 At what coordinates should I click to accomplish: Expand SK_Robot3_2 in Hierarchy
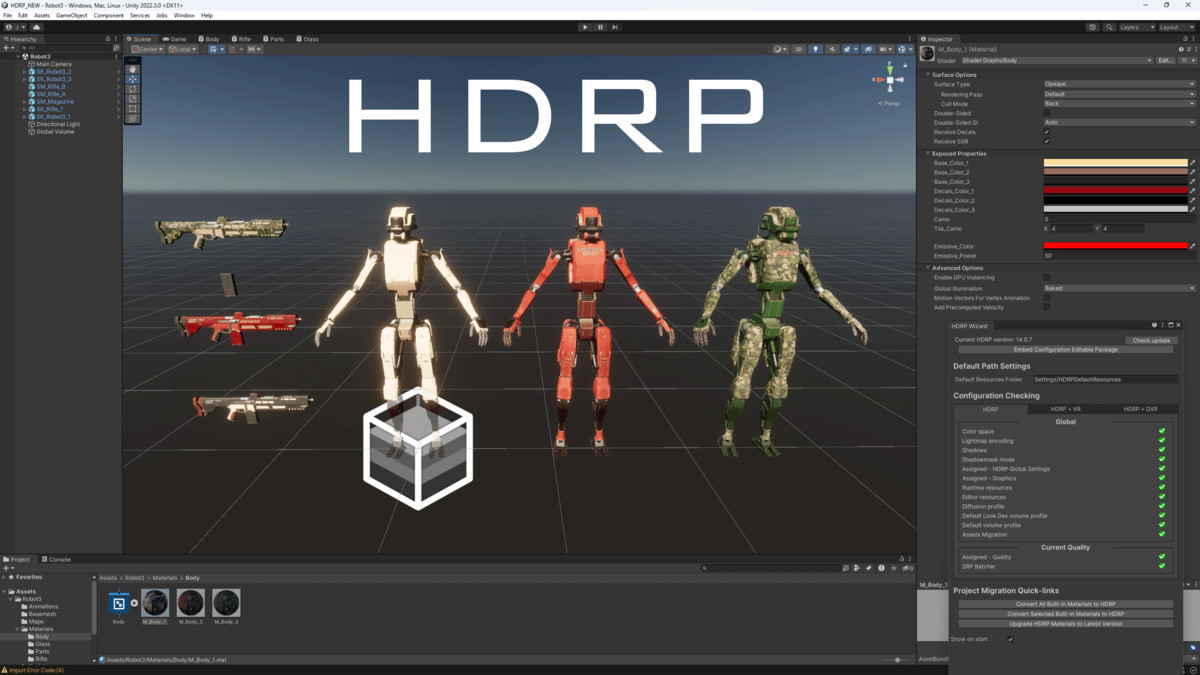point(24,72)
